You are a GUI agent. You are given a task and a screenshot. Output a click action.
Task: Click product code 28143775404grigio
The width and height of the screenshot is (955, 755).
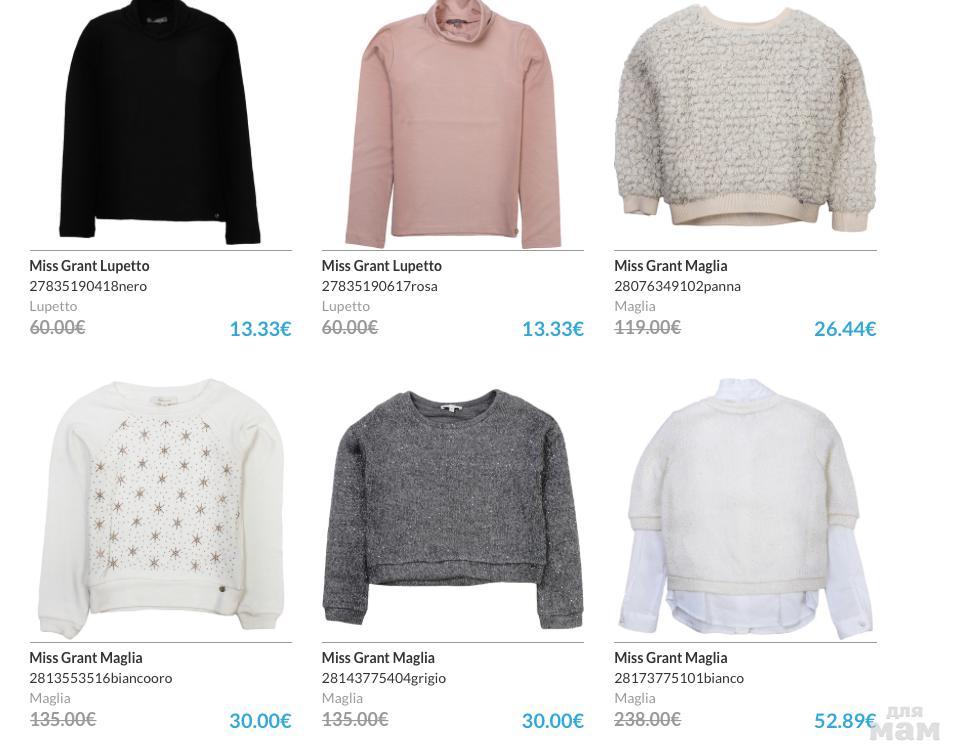384,678
